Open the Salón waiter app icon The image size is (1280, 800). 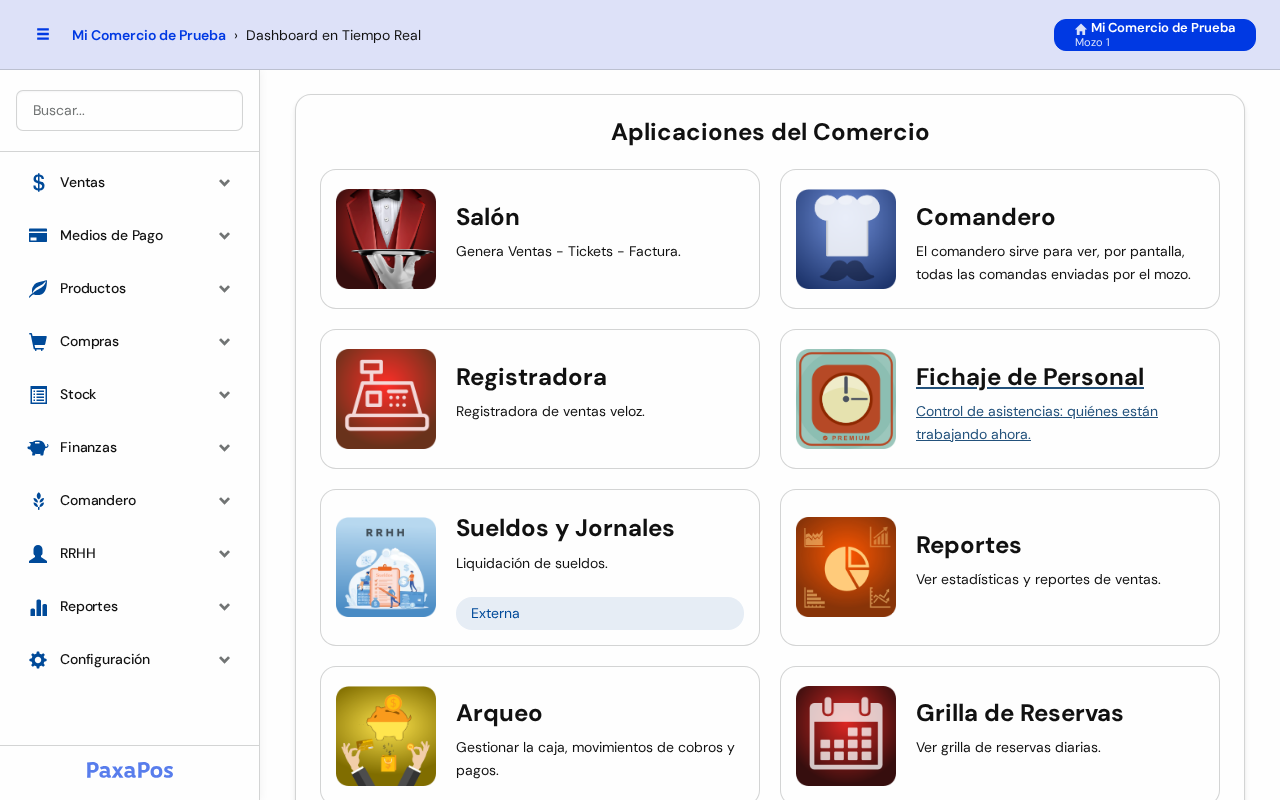pyautogui.click(x=386, y=239)
